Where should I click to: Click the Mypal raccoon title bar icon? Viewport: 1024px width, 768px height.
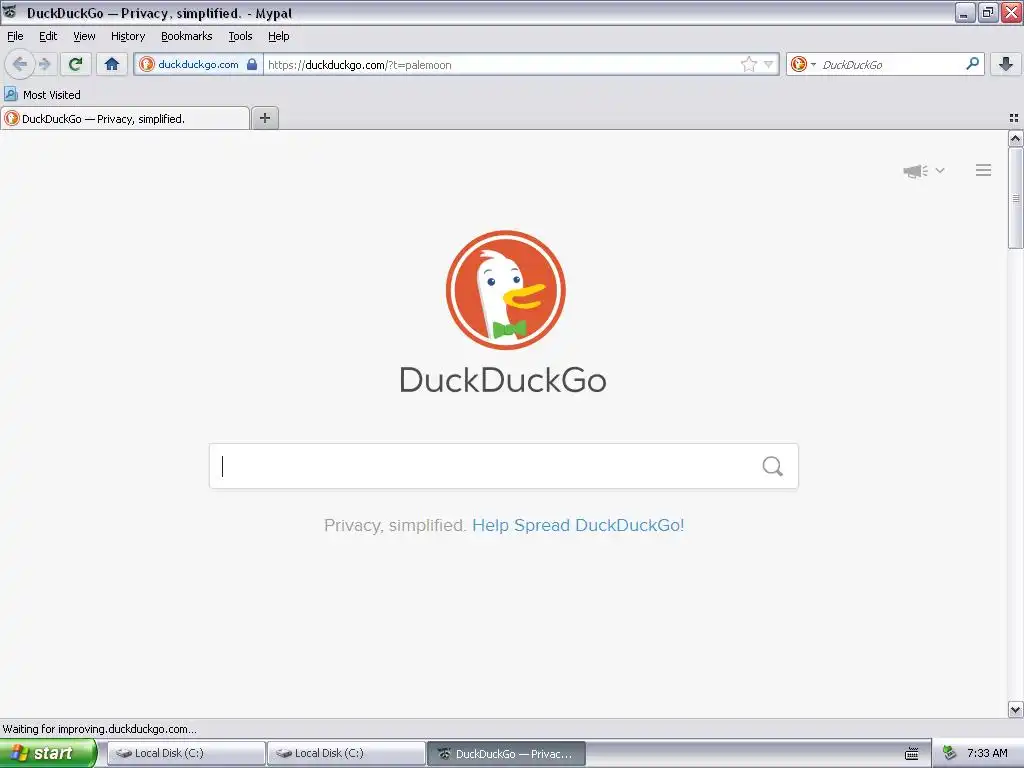pyautogui.click(x=10, y=12)
